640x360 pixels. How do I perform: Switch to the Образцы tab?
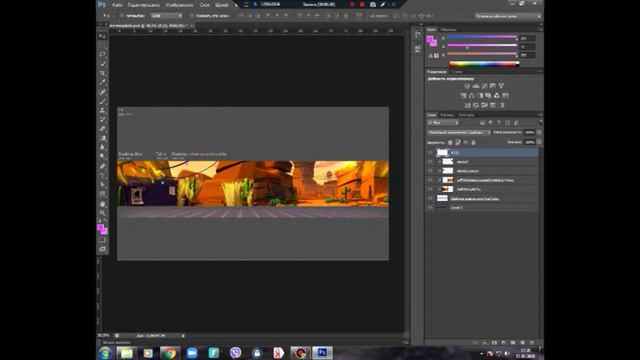point(448,30)
